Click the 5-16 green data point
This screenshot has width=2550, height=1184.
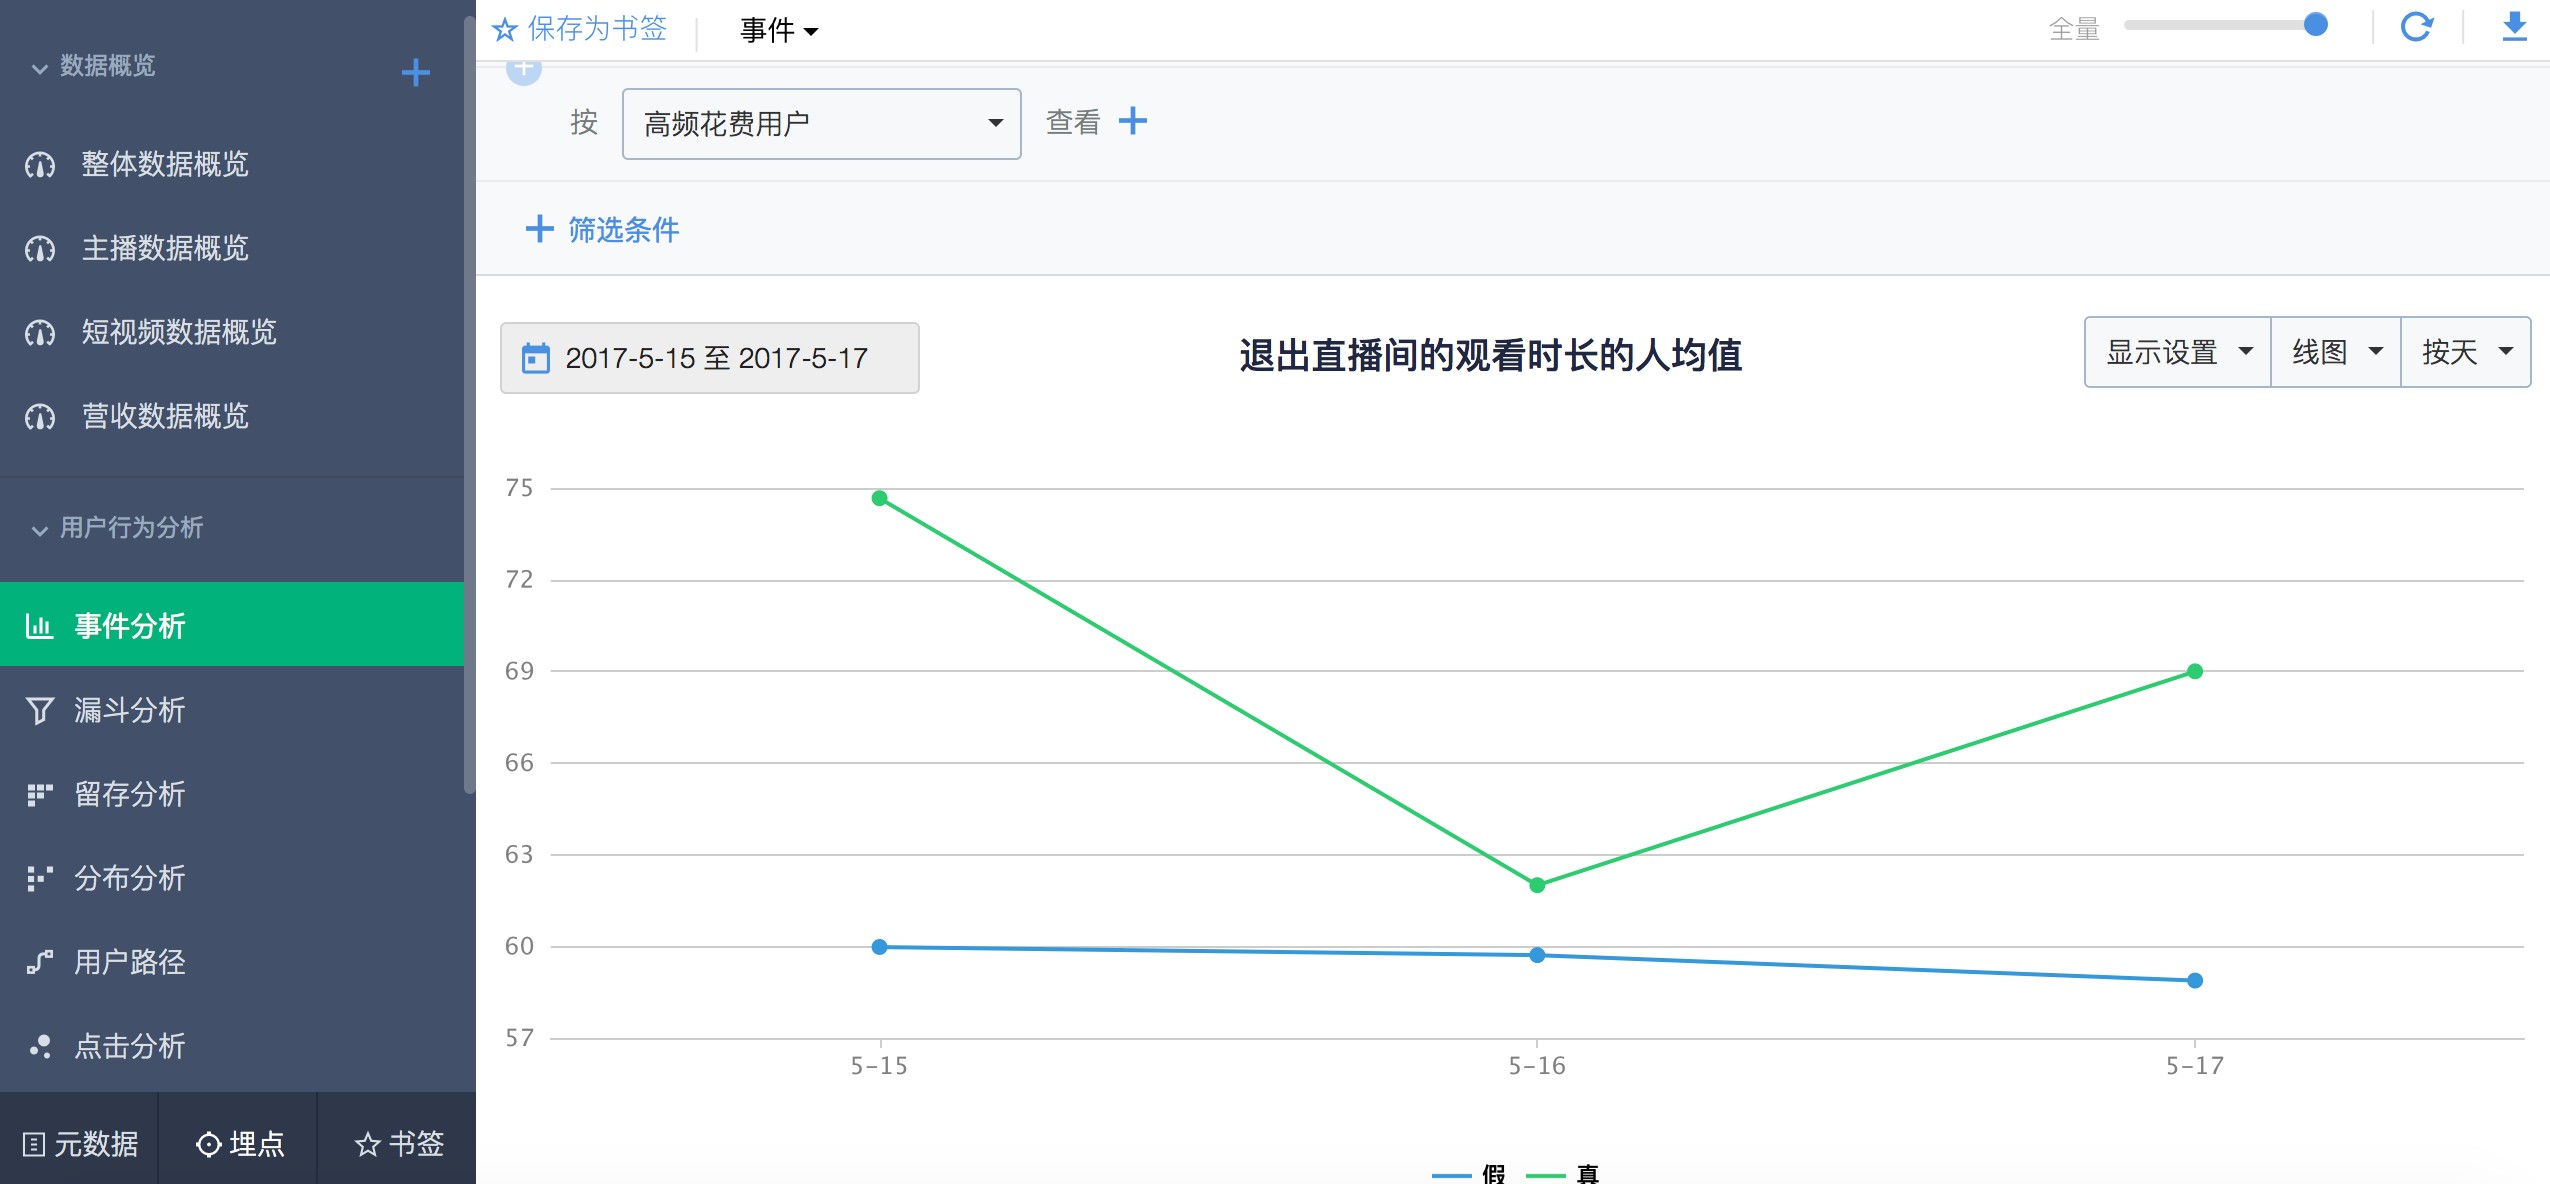point(1537,885)
